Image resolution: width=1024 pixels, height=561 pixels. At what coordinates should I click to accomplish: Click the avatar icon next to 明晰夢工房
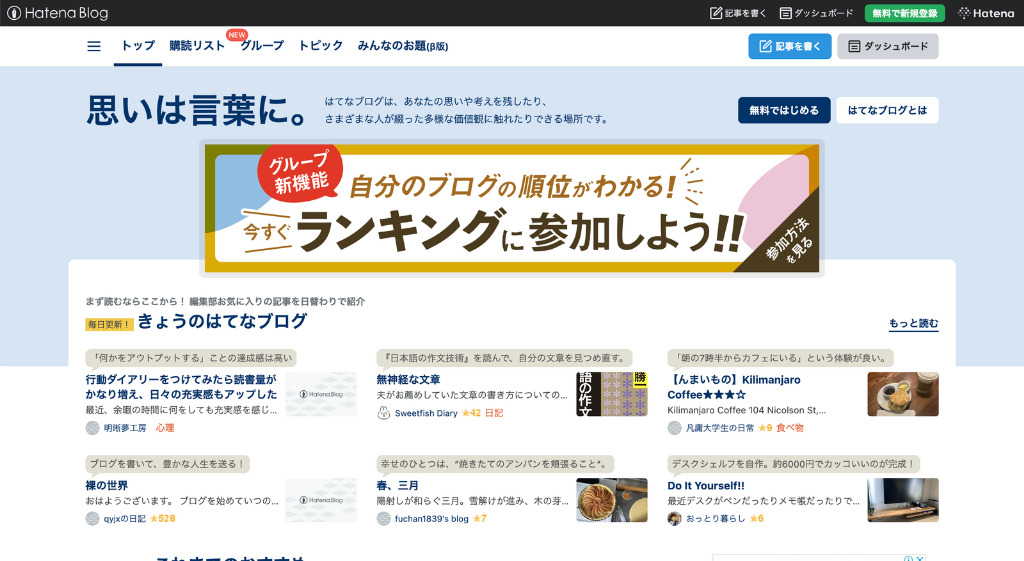[92, 428]
